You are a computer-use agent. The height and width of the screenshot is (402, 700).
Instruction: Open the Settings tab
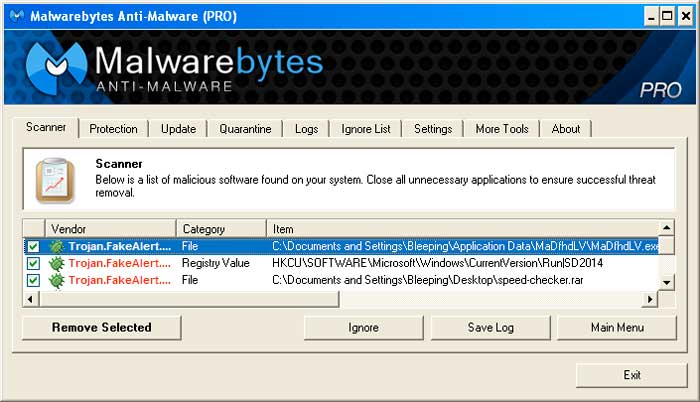point(433,129)
